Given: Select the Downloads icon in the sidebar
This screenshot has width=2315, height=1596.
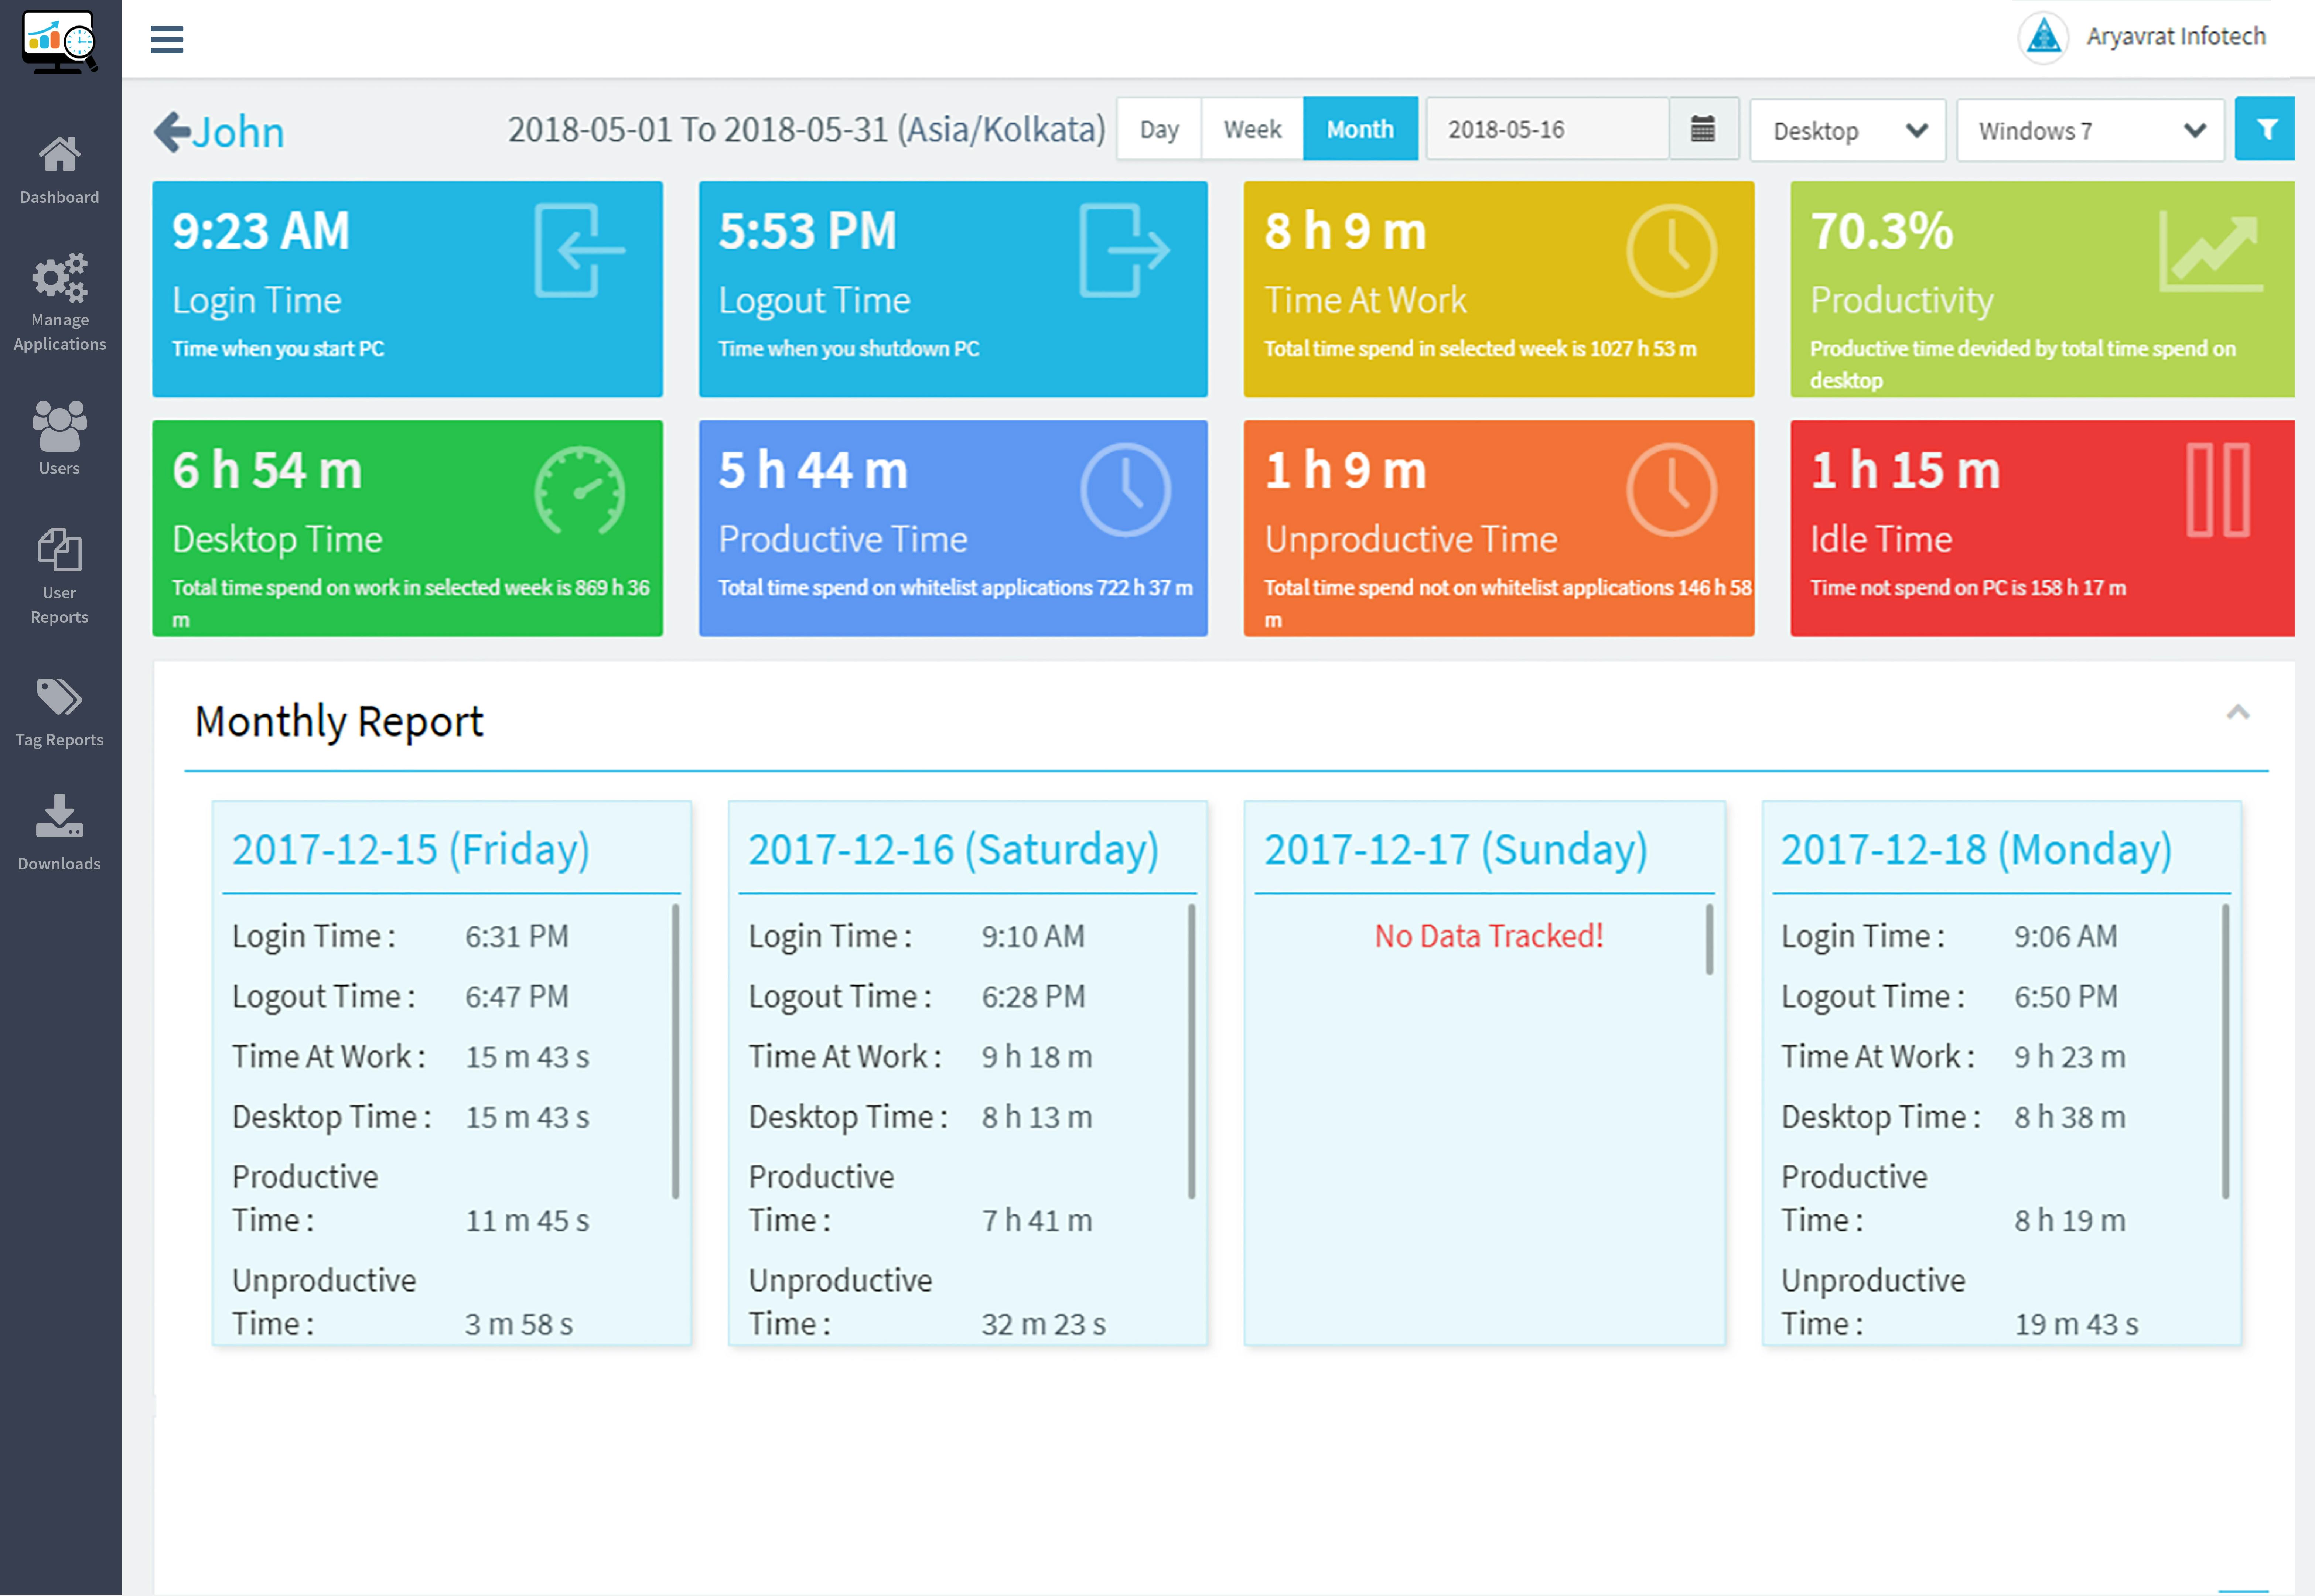Looking at the screenshot, I should [x=59, y=820].
